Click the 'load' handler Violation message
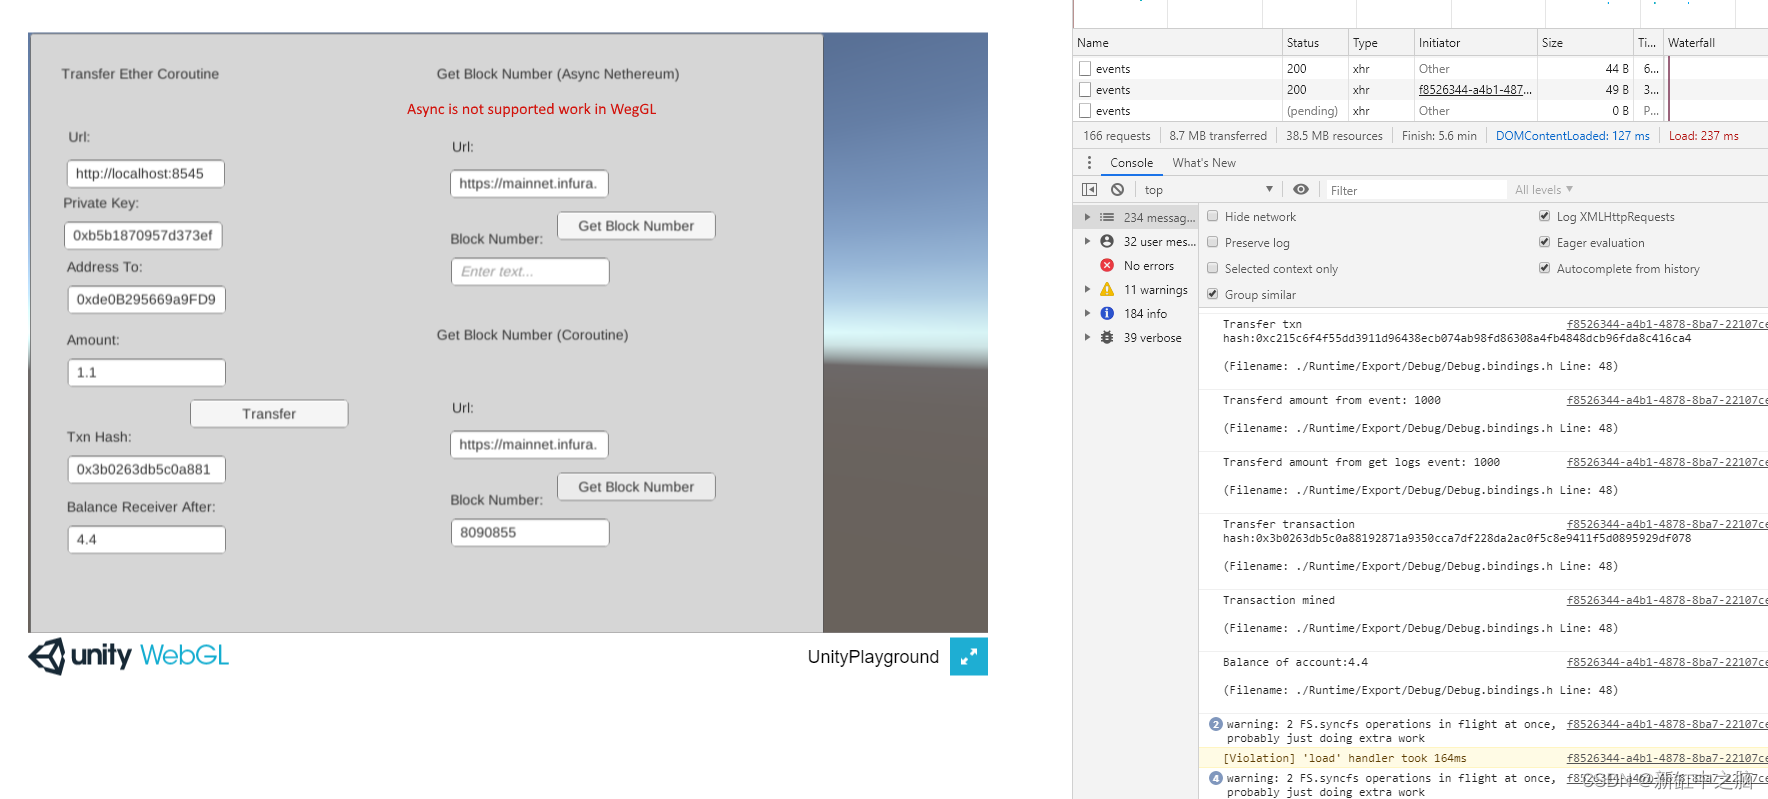The width and height of the screenshot is (1768, 799). 1344,758
